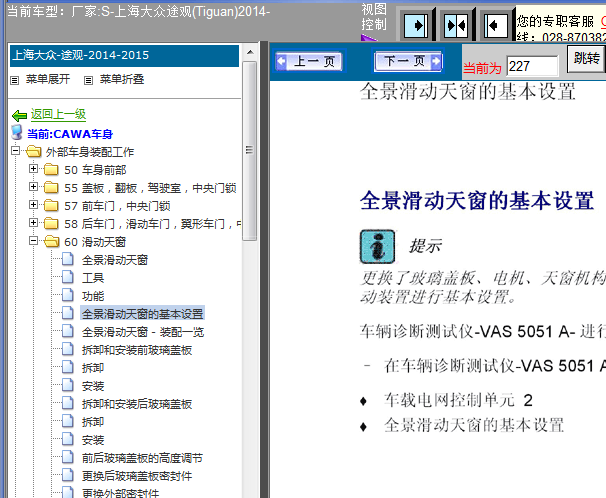Click the 视图控制 label

[374, 17]
